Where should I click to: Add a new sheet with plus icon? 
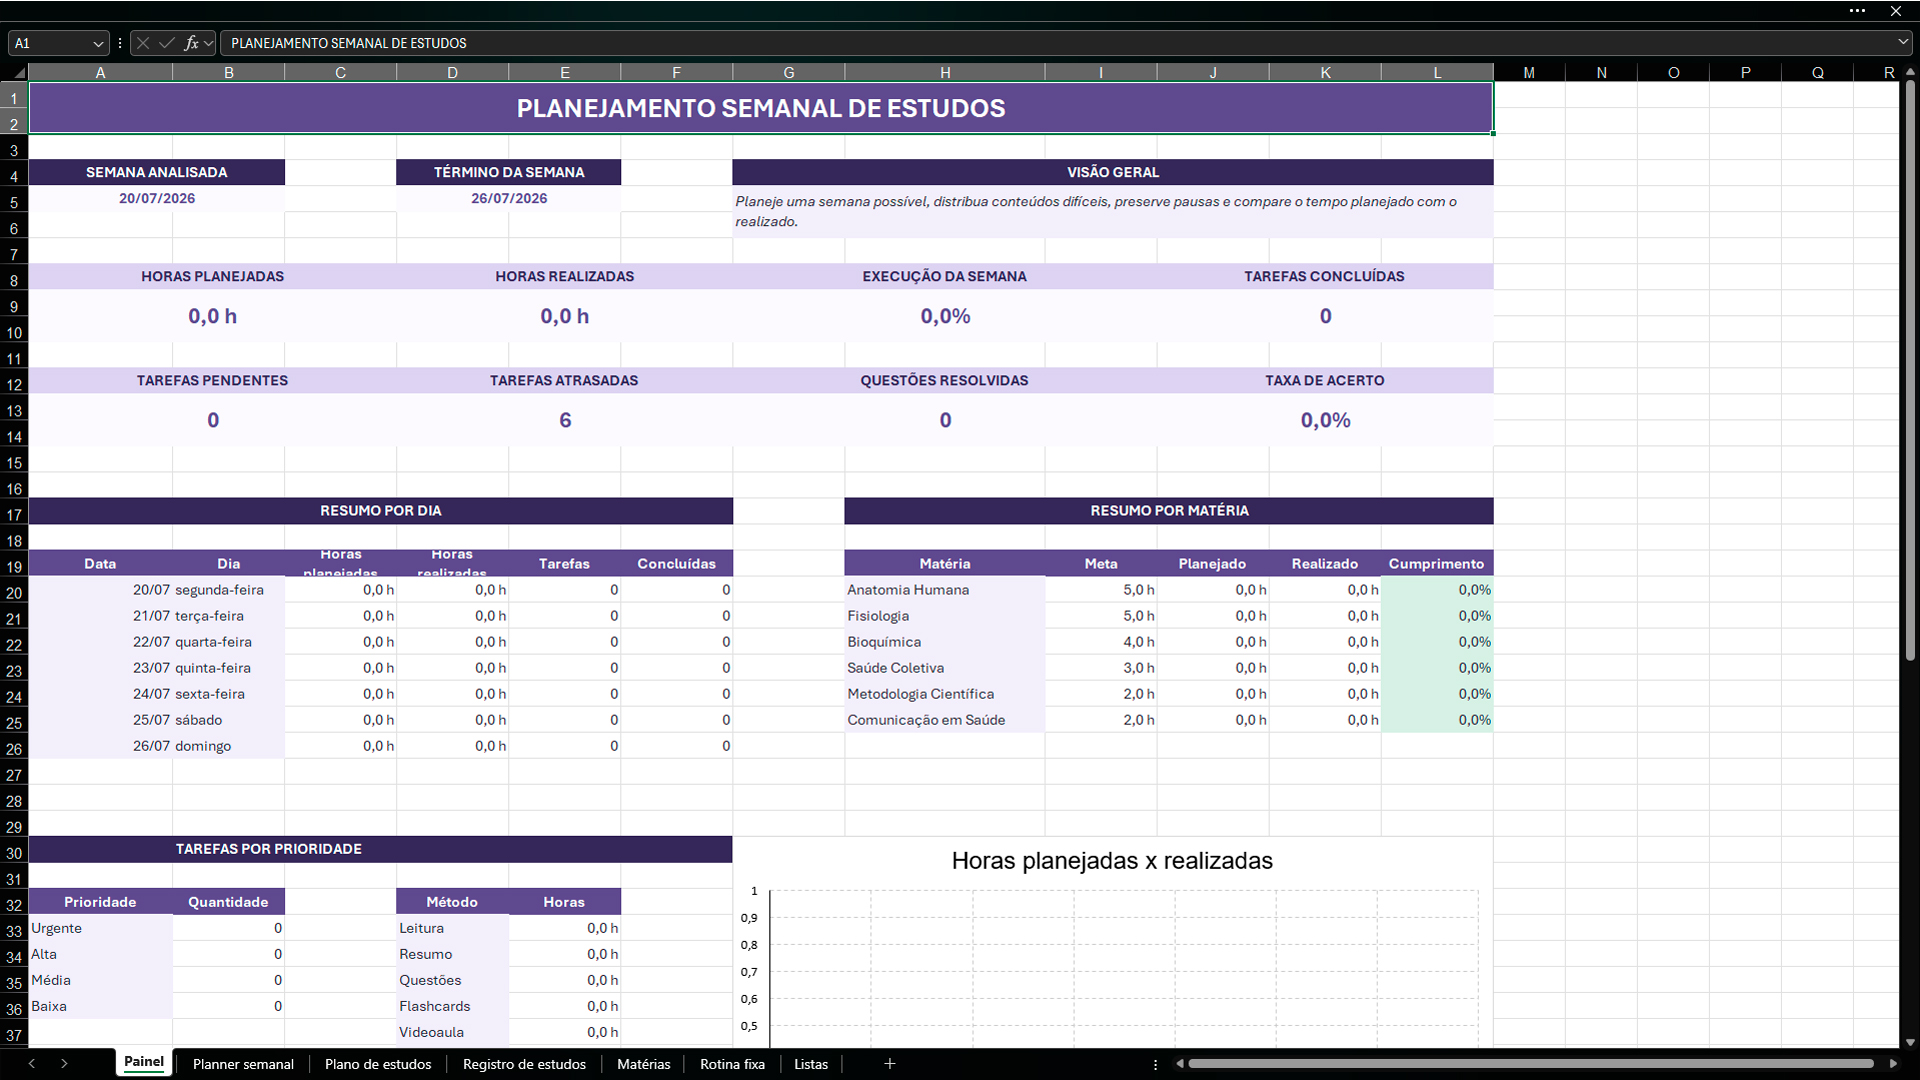[890, 1064]
